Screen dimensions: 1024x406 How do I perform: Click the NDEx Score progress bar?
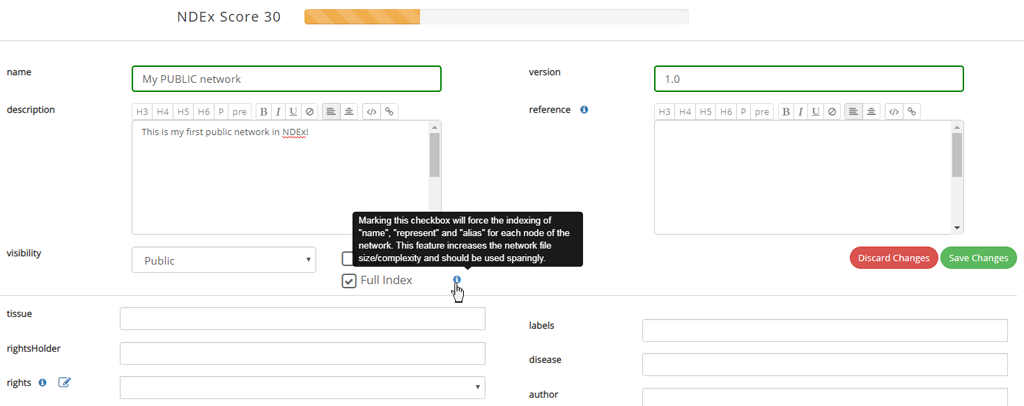pyautogui.click(x=496, y=17)
